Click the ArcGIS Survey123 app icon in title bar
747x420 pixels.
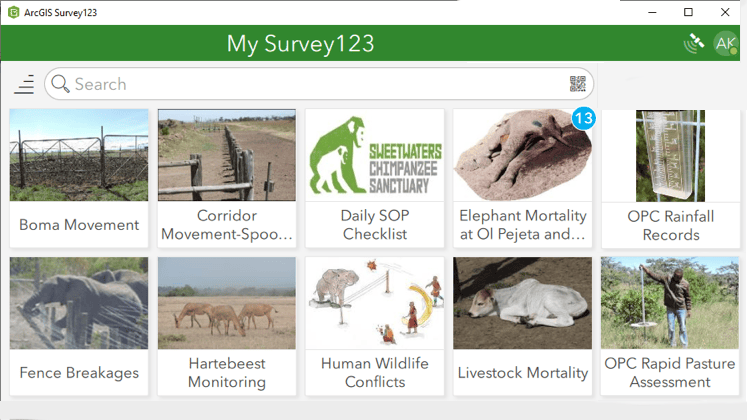click(12, 12)
